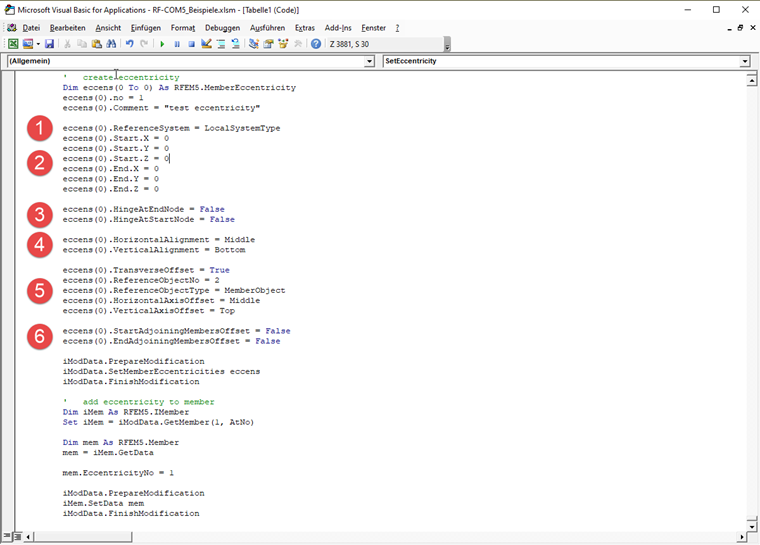Click the SetMemberEccentricities eccens line
This screenshot has width=760, height=545.
pos(161,371)
